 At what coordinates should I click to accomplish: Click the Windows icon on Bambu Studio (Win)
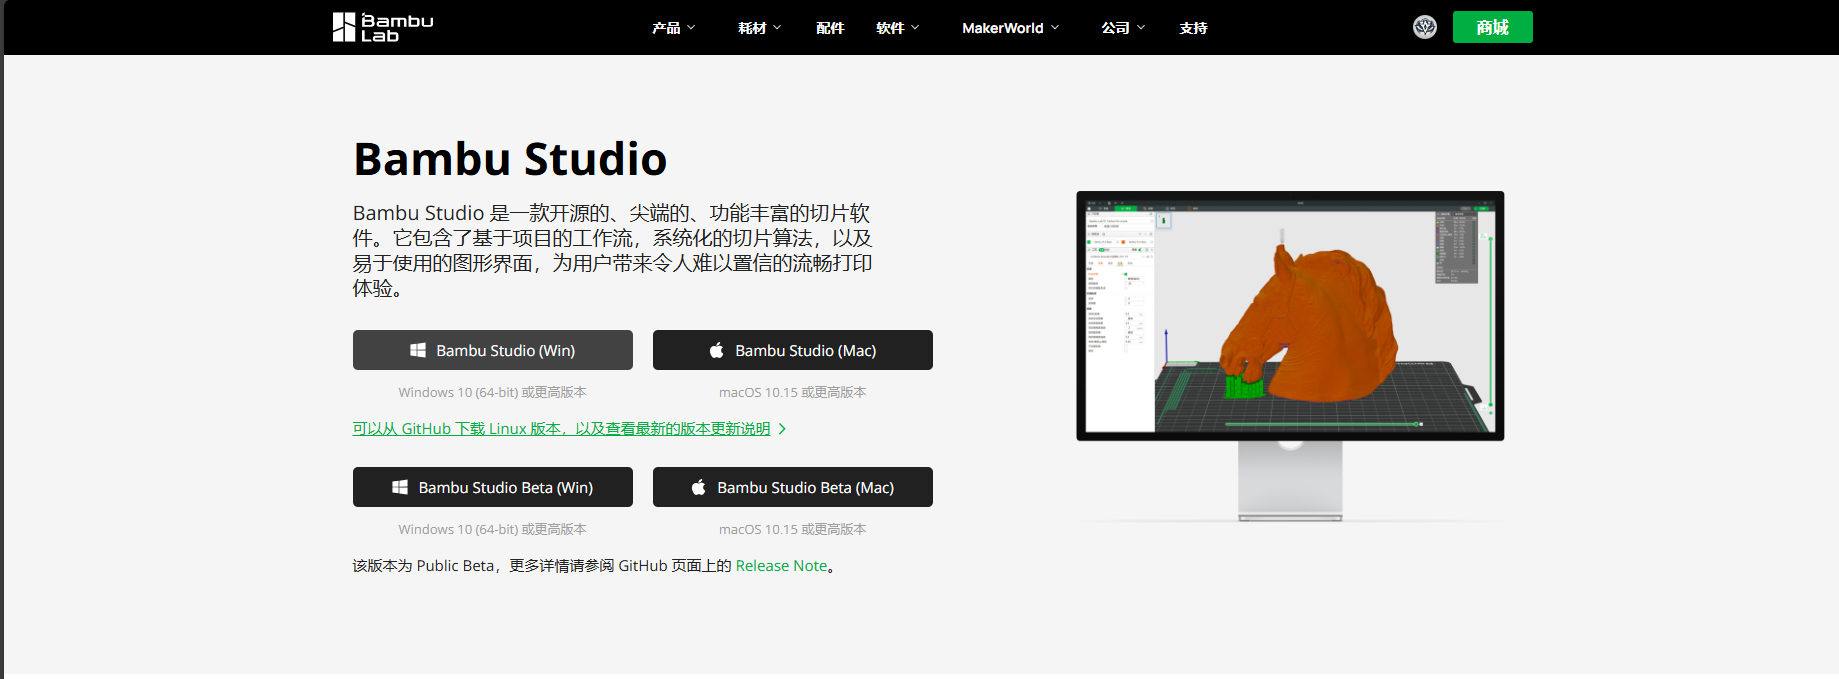tap(418, 350)
